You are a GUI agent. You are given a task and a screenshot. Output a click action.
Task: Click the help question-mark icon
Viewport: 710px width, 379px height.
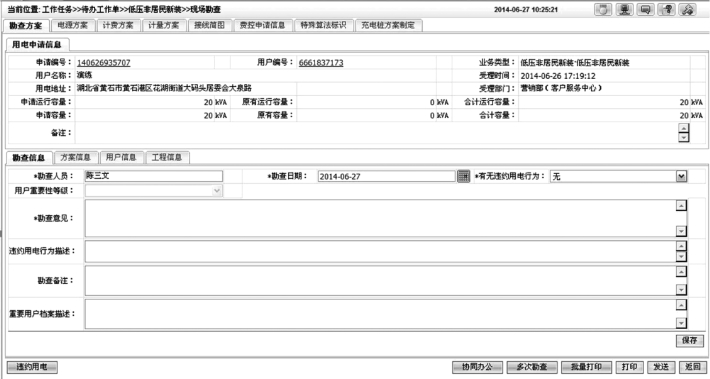click(667, 10)
